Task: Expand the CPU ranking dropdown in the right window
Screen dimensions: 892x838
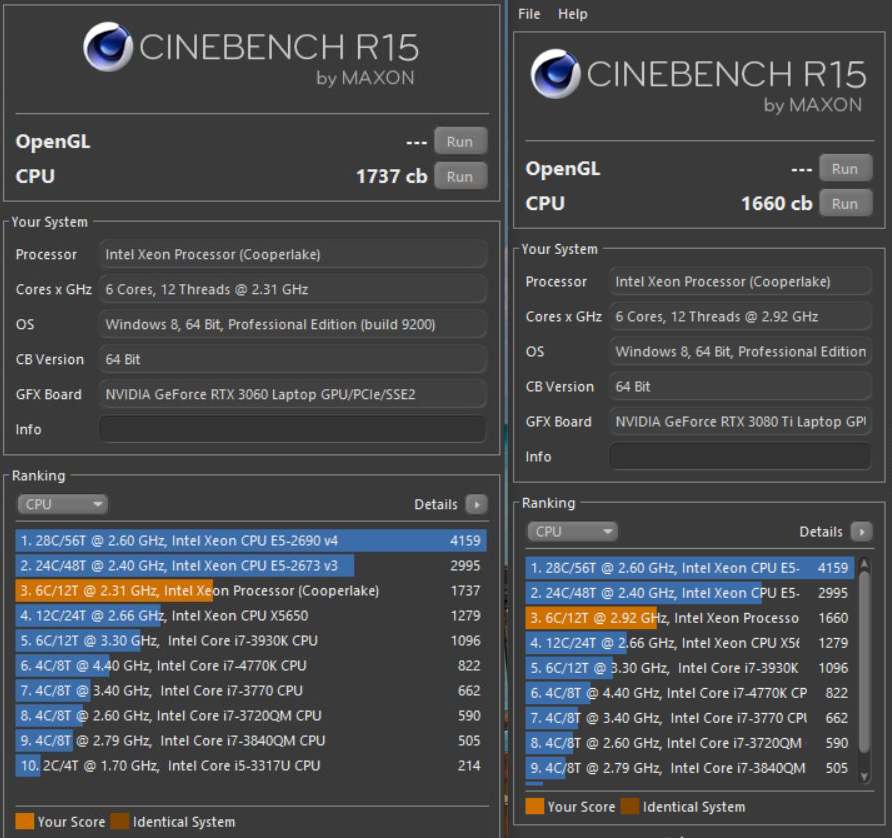Action: pyautogui.click(x=573, y=532)
